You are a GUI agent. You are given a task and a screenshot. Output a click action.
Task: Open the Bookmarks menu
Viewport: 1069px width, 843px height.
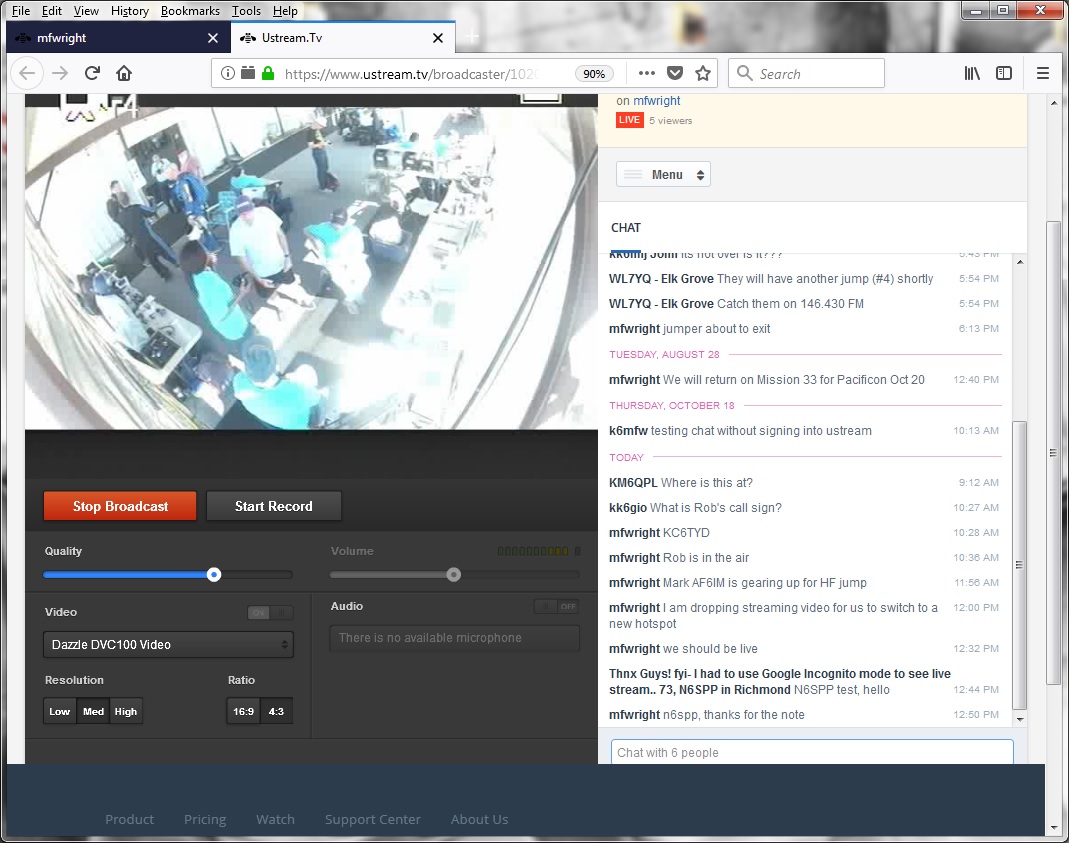pos(190,11)
